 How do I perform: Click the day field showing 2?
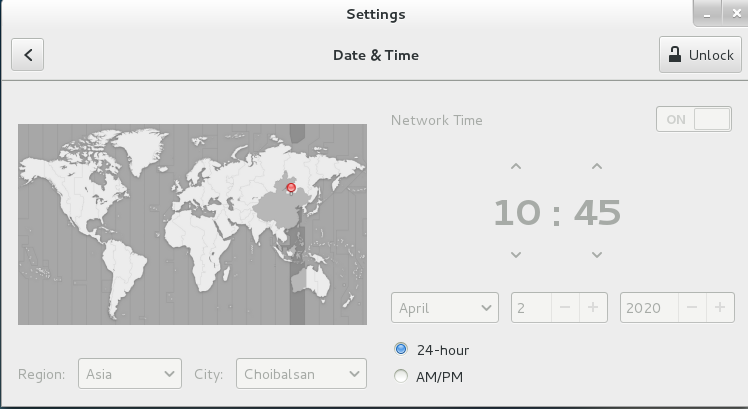click(x=531, y=308)
